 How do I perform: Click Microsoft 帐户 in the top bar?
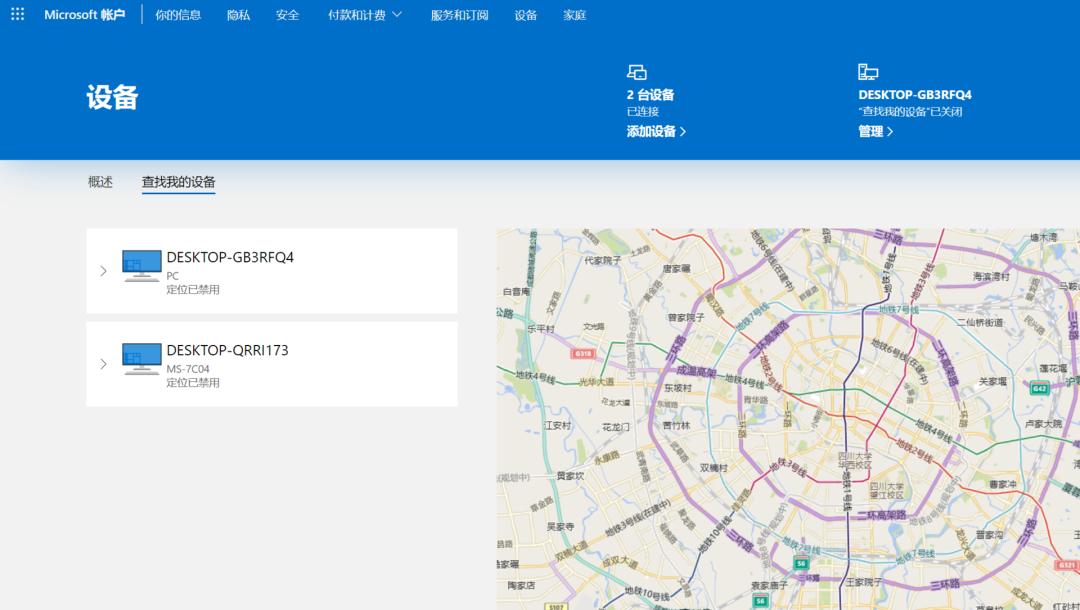[84, 15]
